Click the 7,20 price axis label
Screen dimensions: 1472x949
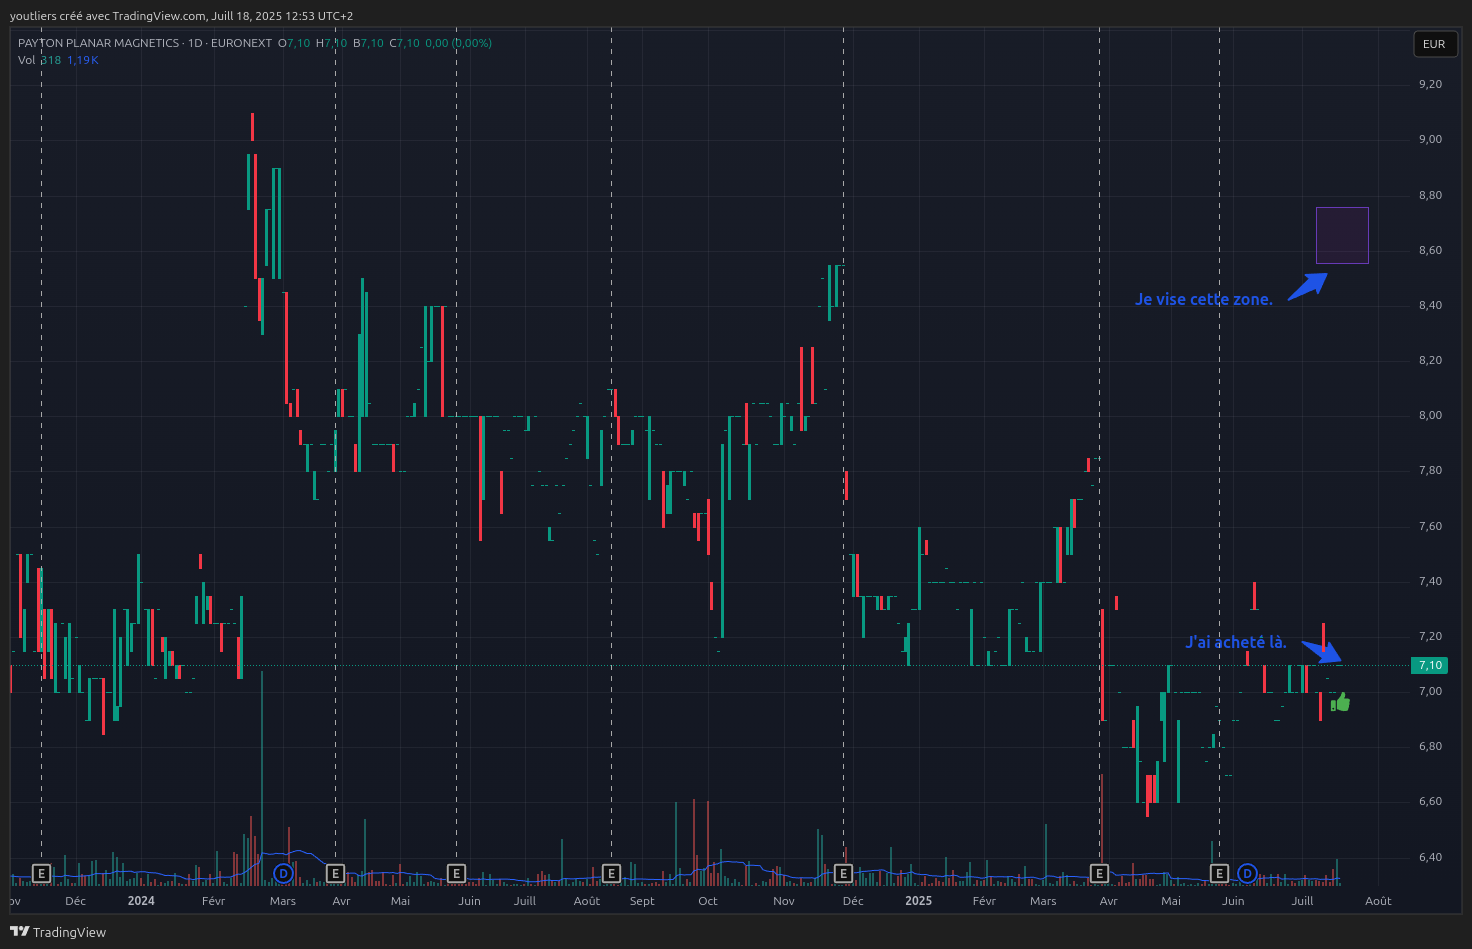click(1430, 636)
